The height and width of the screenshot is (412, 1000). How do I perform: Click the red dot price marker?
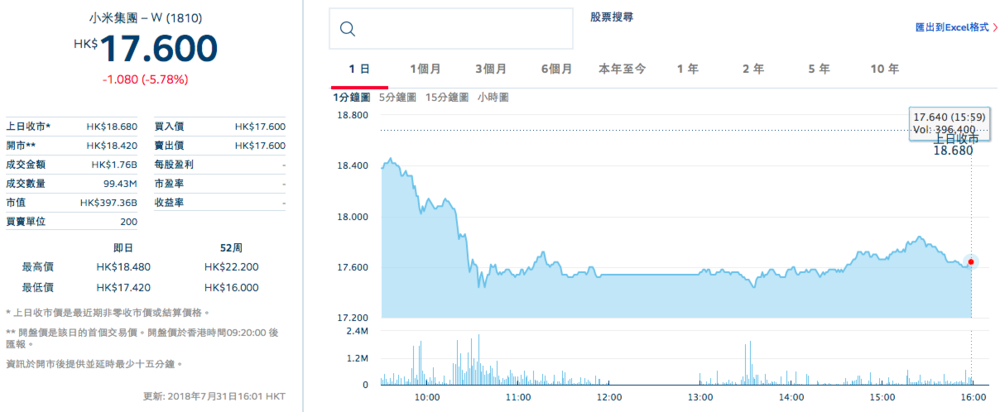(971, 262)
